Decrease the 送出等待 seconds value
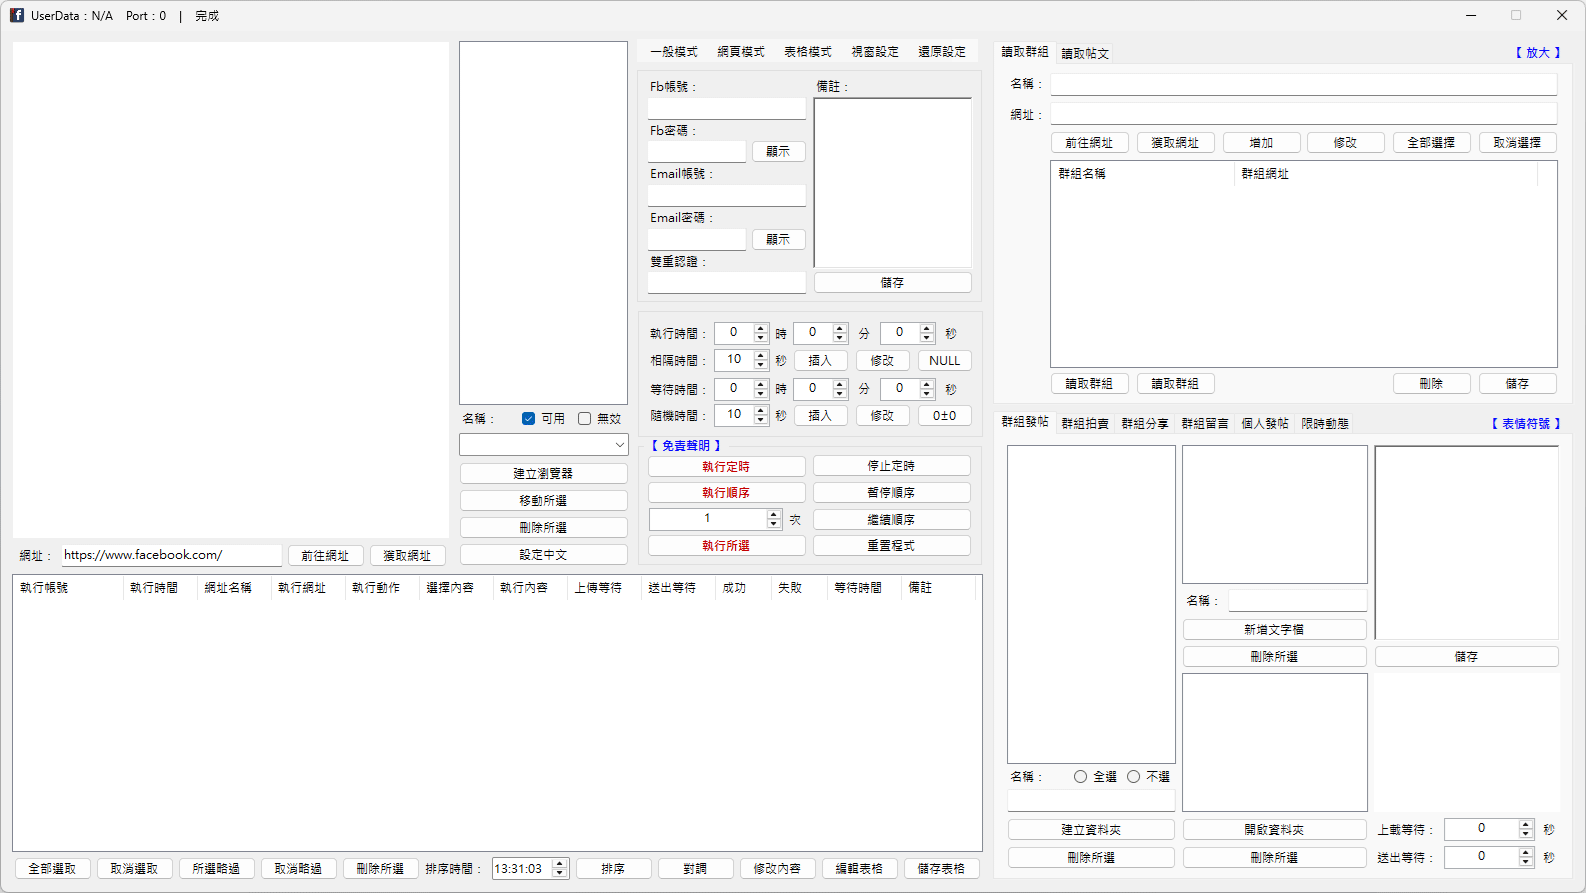 [1526, 862]
